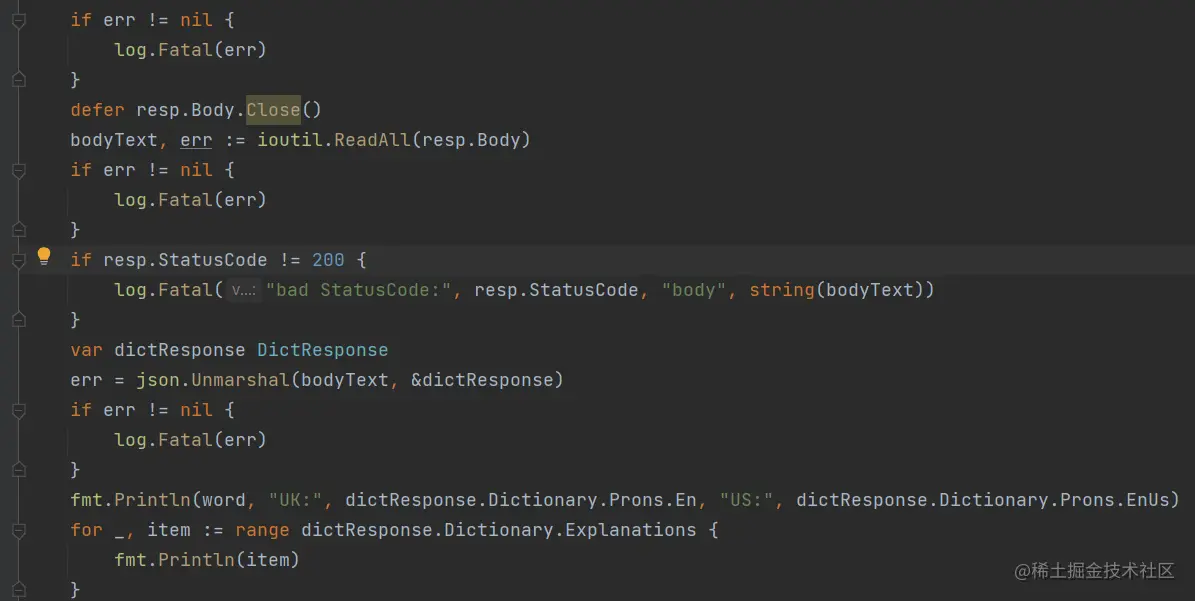Viewport: 1195px width, 601px height.
Task: Click 'Prons.En' before the "US:" string
Action: pos(652,500)
